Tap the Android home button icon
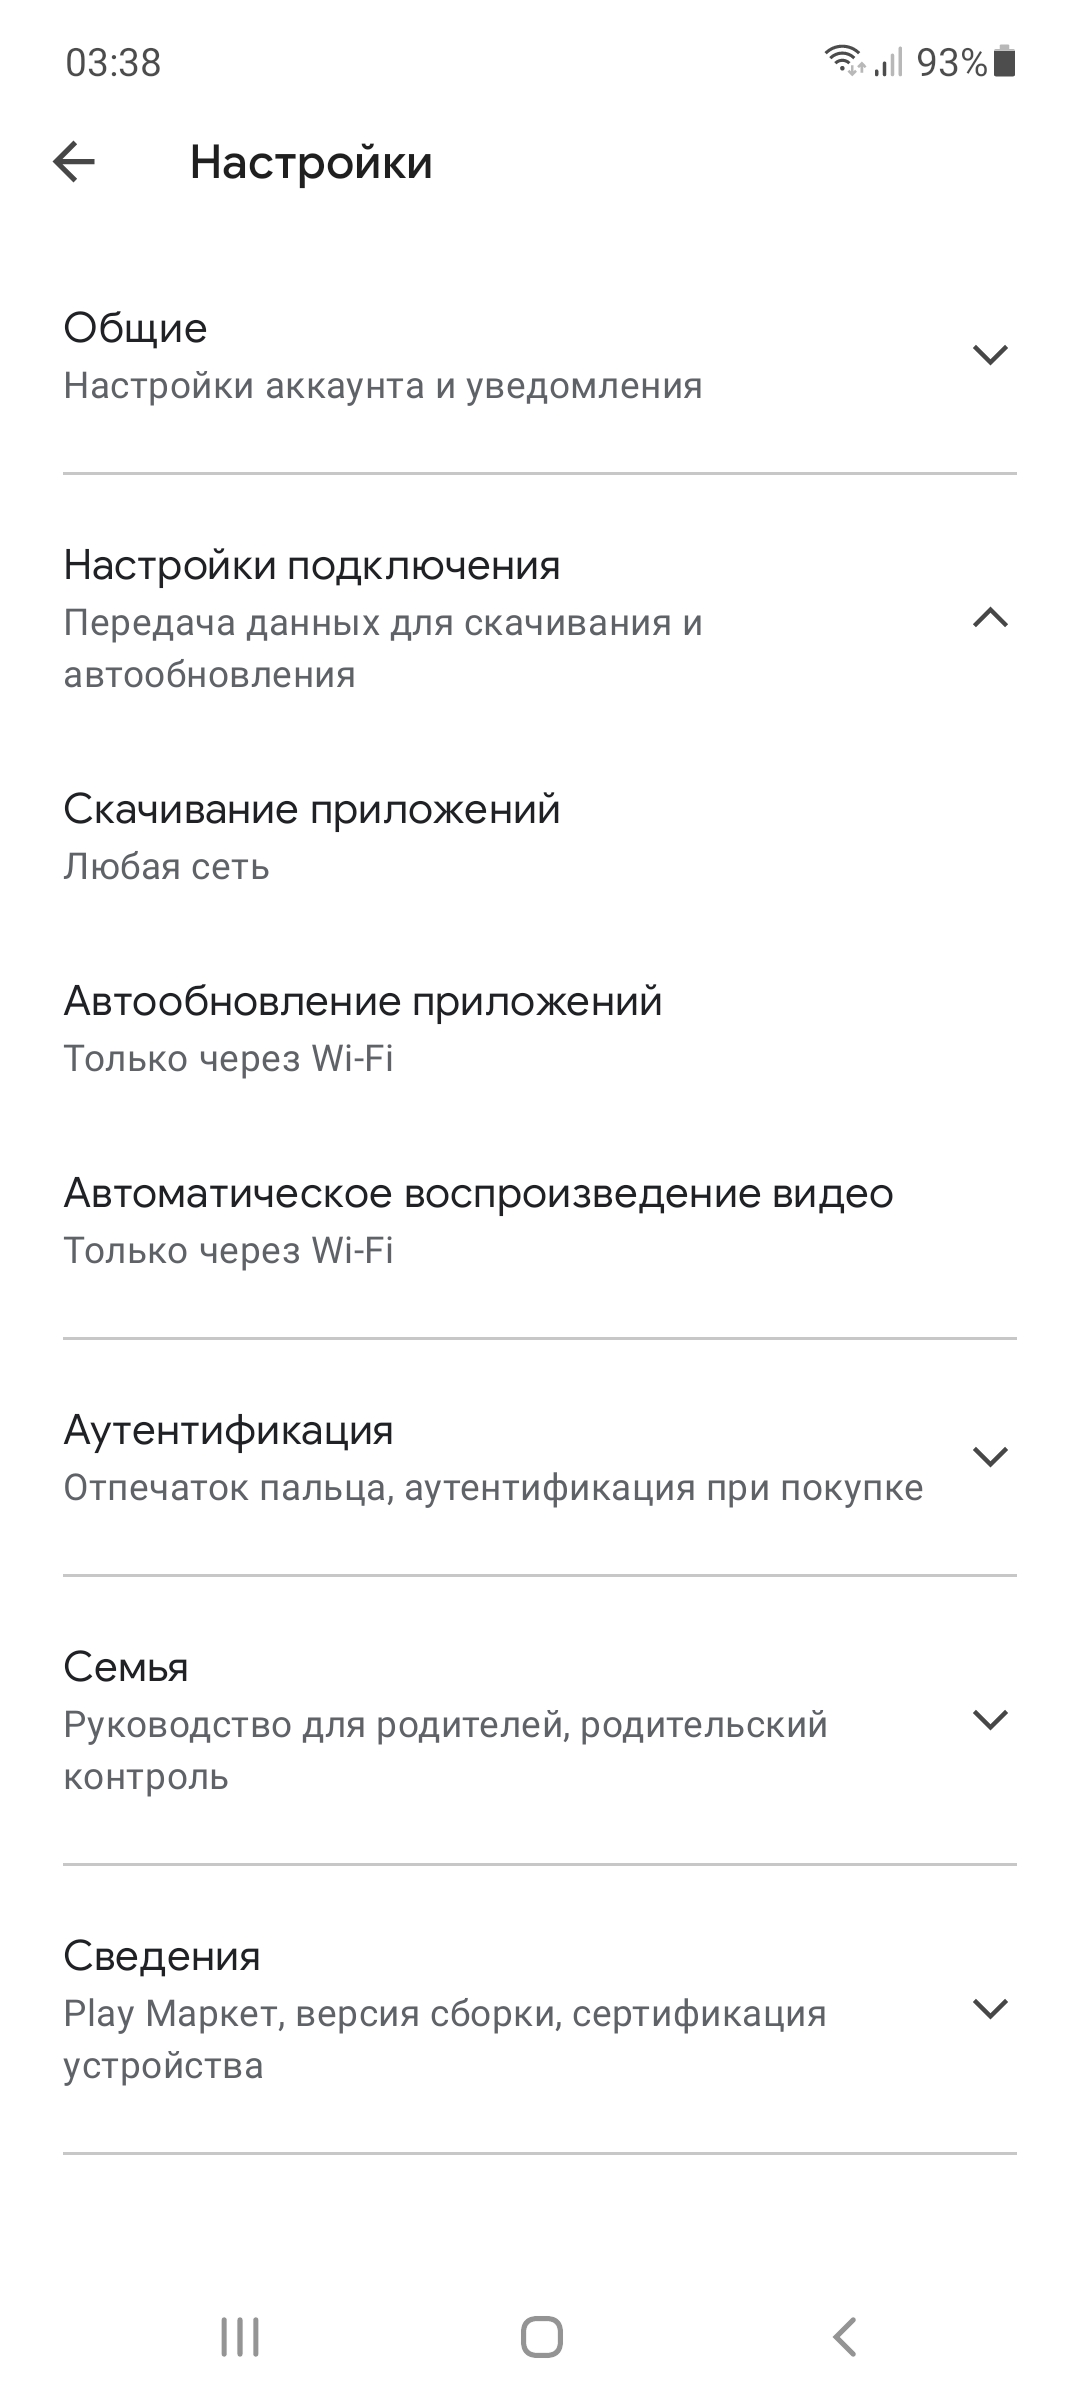Viewport: 1080px width, 2400px height. [541, 2337]
